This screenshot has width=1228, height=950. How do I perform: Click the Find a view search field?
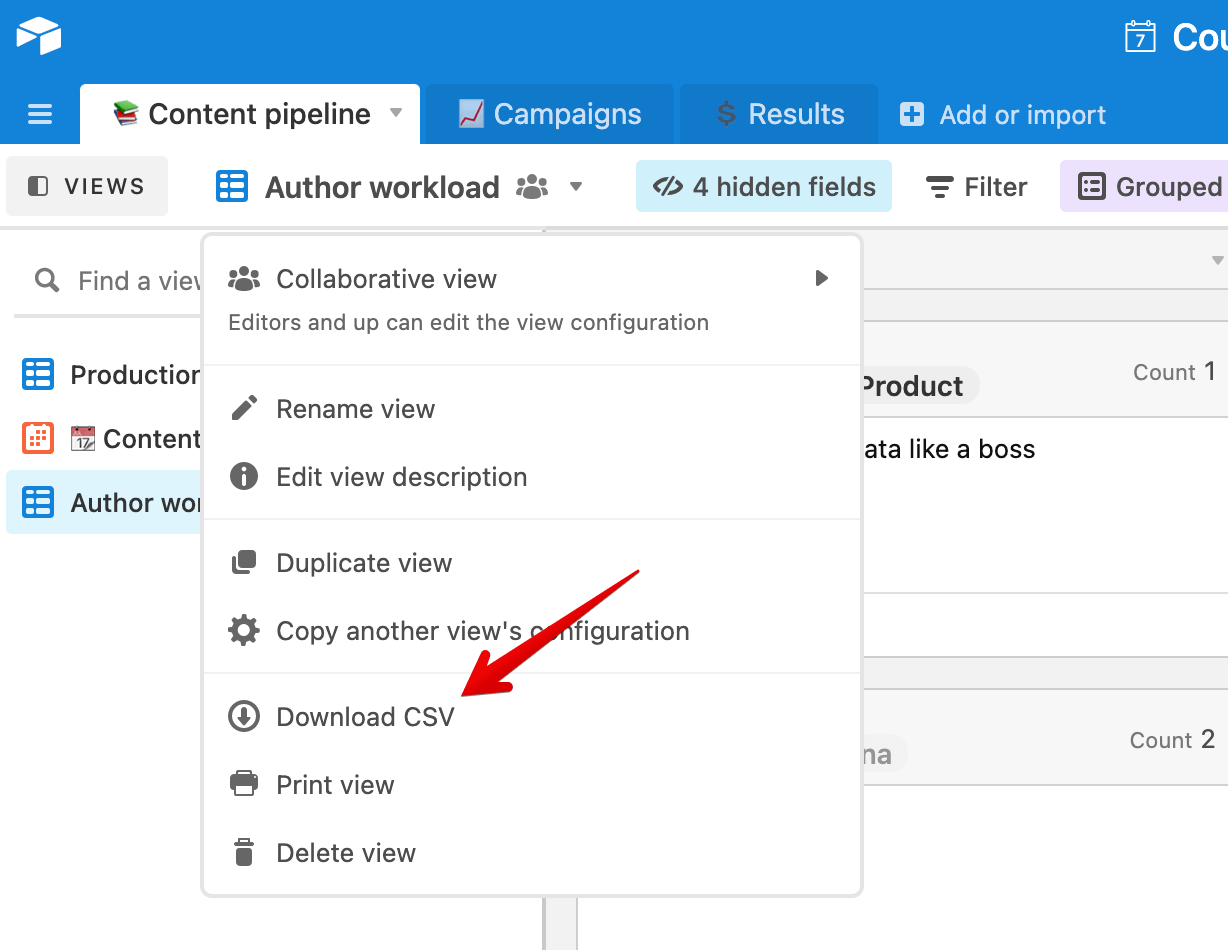coord(120,280)
